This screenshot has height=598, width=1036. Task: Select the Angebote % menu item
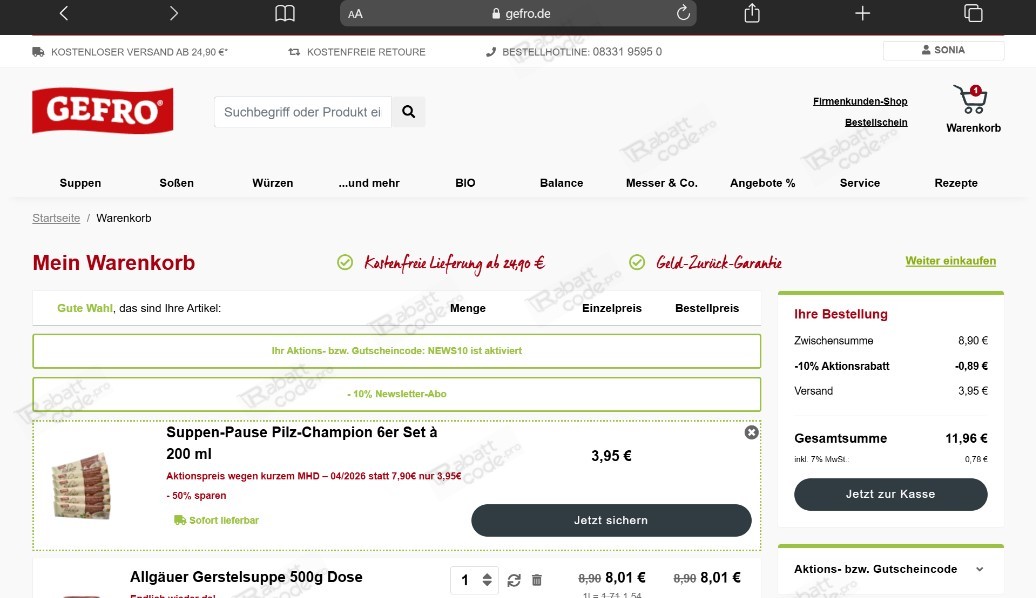tap(762, 183)
